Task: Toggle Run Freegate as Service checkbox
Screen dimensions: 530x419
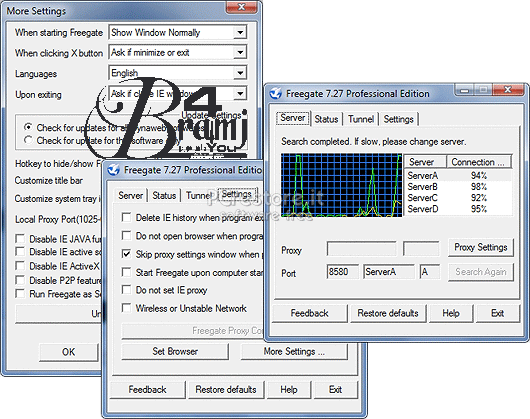Action: pyautogui.click(x=20, y=293)
